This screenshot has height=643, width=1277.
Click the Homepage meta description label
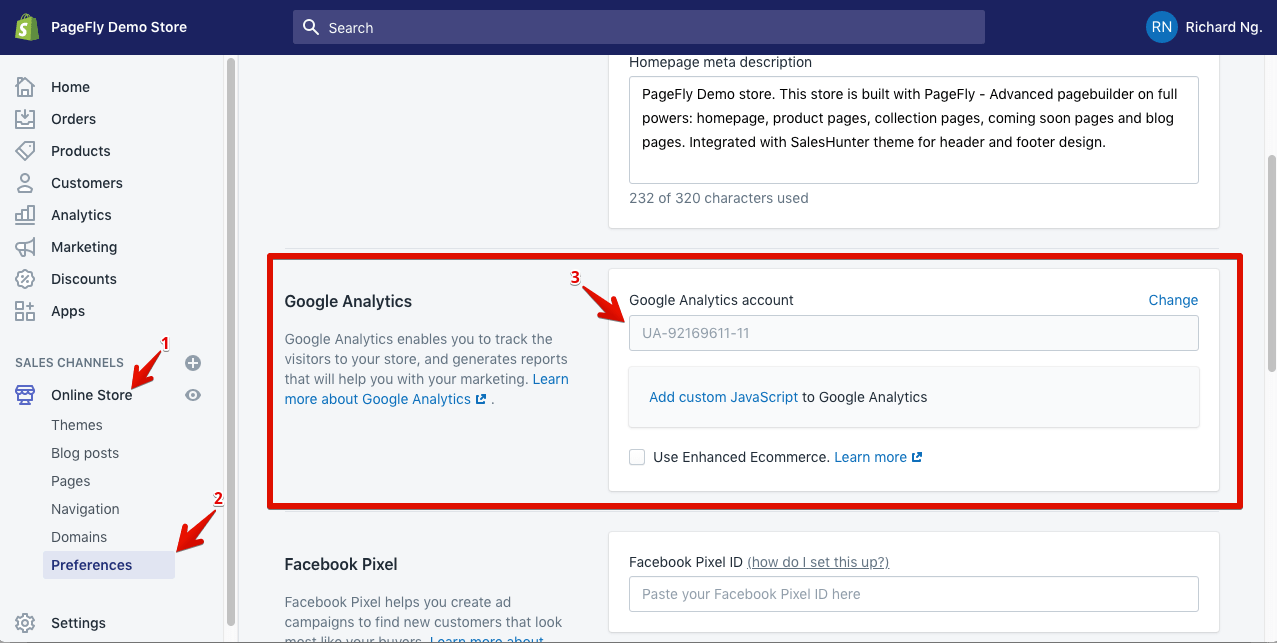[720, 62]
